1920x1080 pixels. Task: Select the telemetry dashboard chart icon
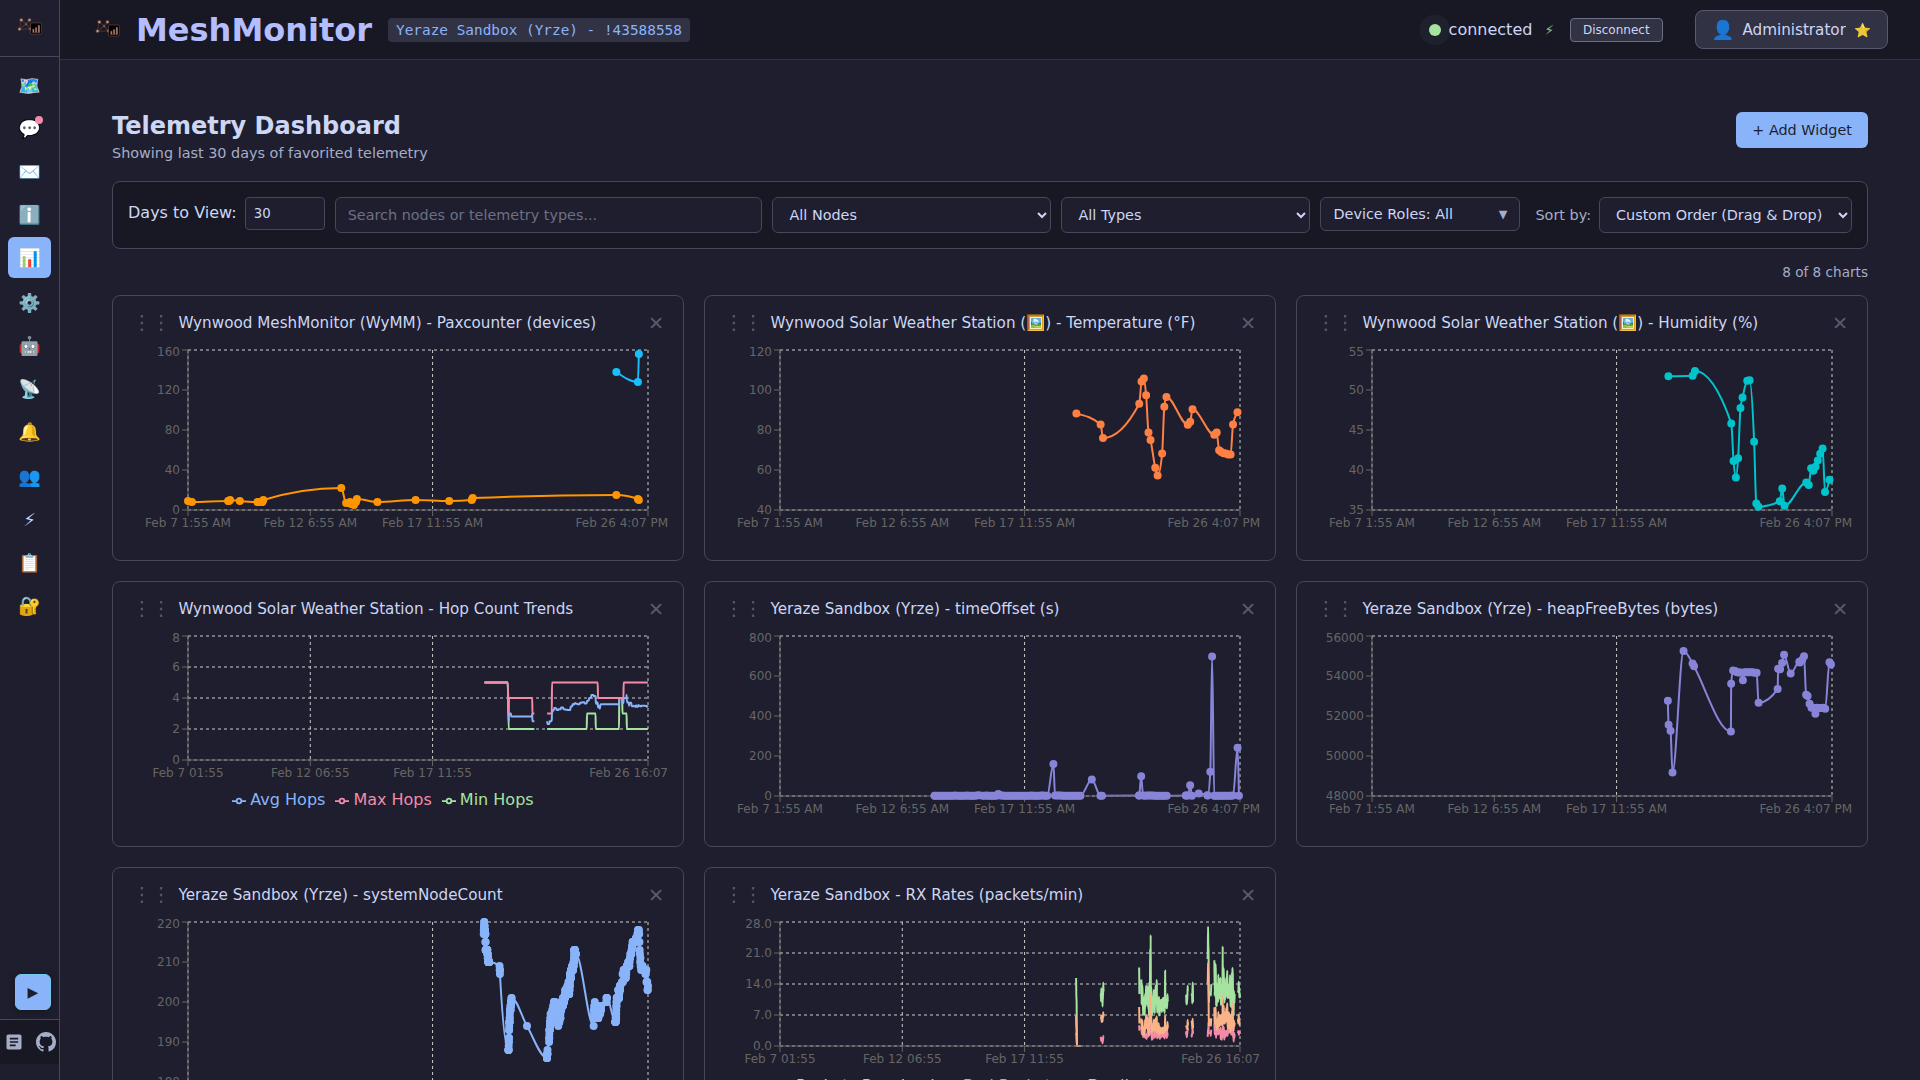tap(29, 258)
